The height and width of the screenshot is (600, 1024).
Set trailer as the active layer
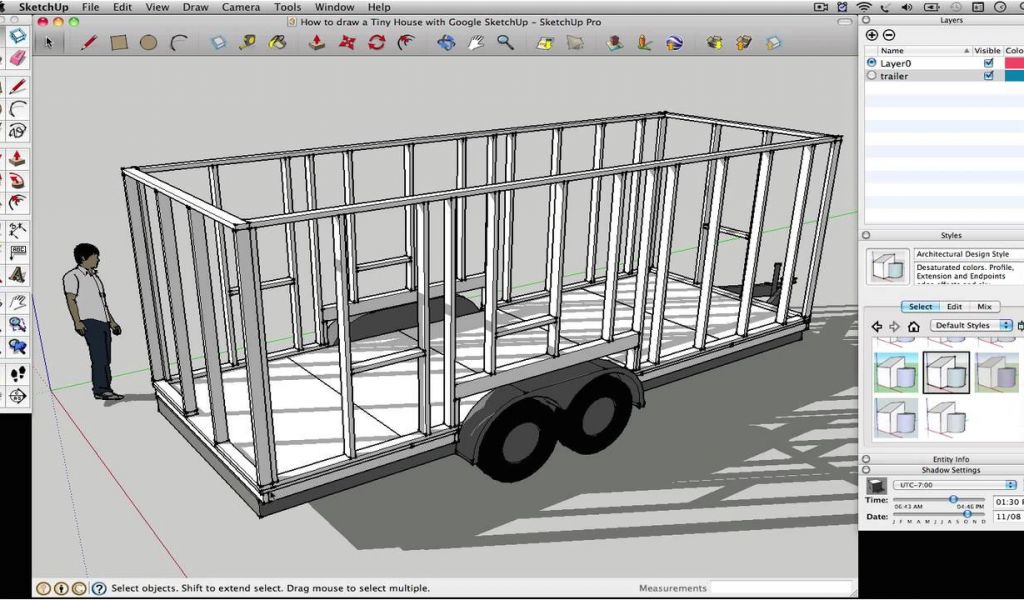pyautogui.click(x=872, y=76)
